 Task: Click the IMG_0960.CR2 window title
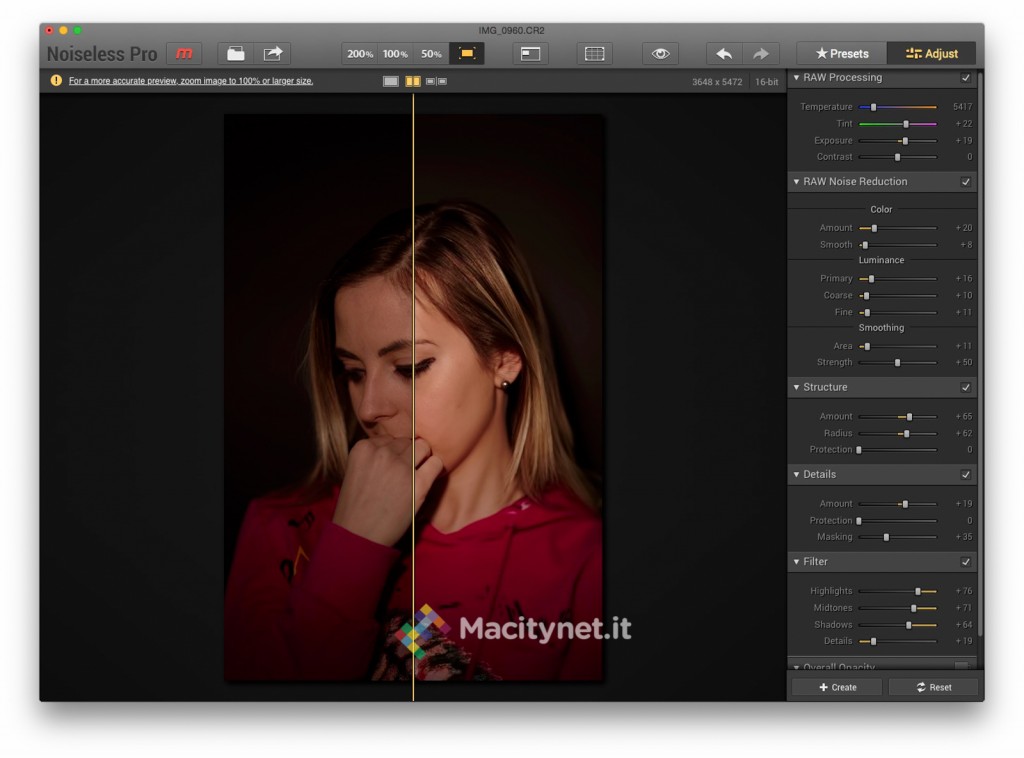click(511, 30)
